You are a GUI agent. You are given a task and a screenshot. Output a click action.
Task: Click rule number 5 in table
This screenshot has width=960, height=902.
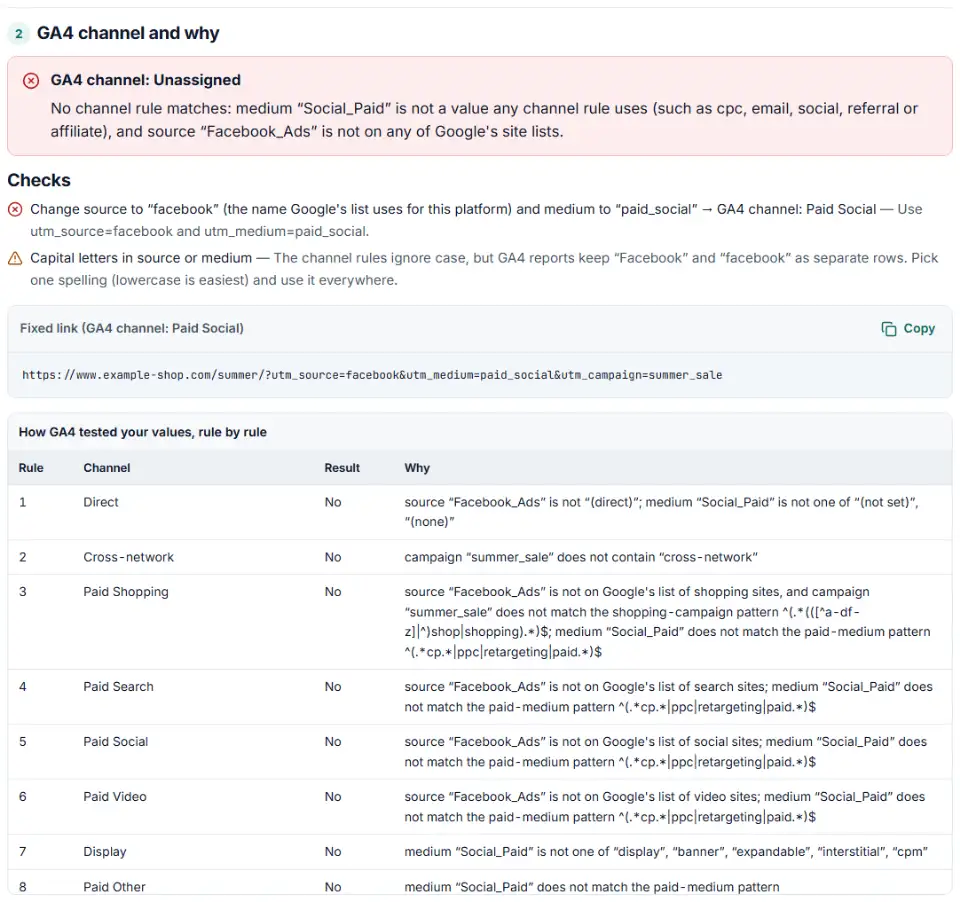[x=23, y=742]
